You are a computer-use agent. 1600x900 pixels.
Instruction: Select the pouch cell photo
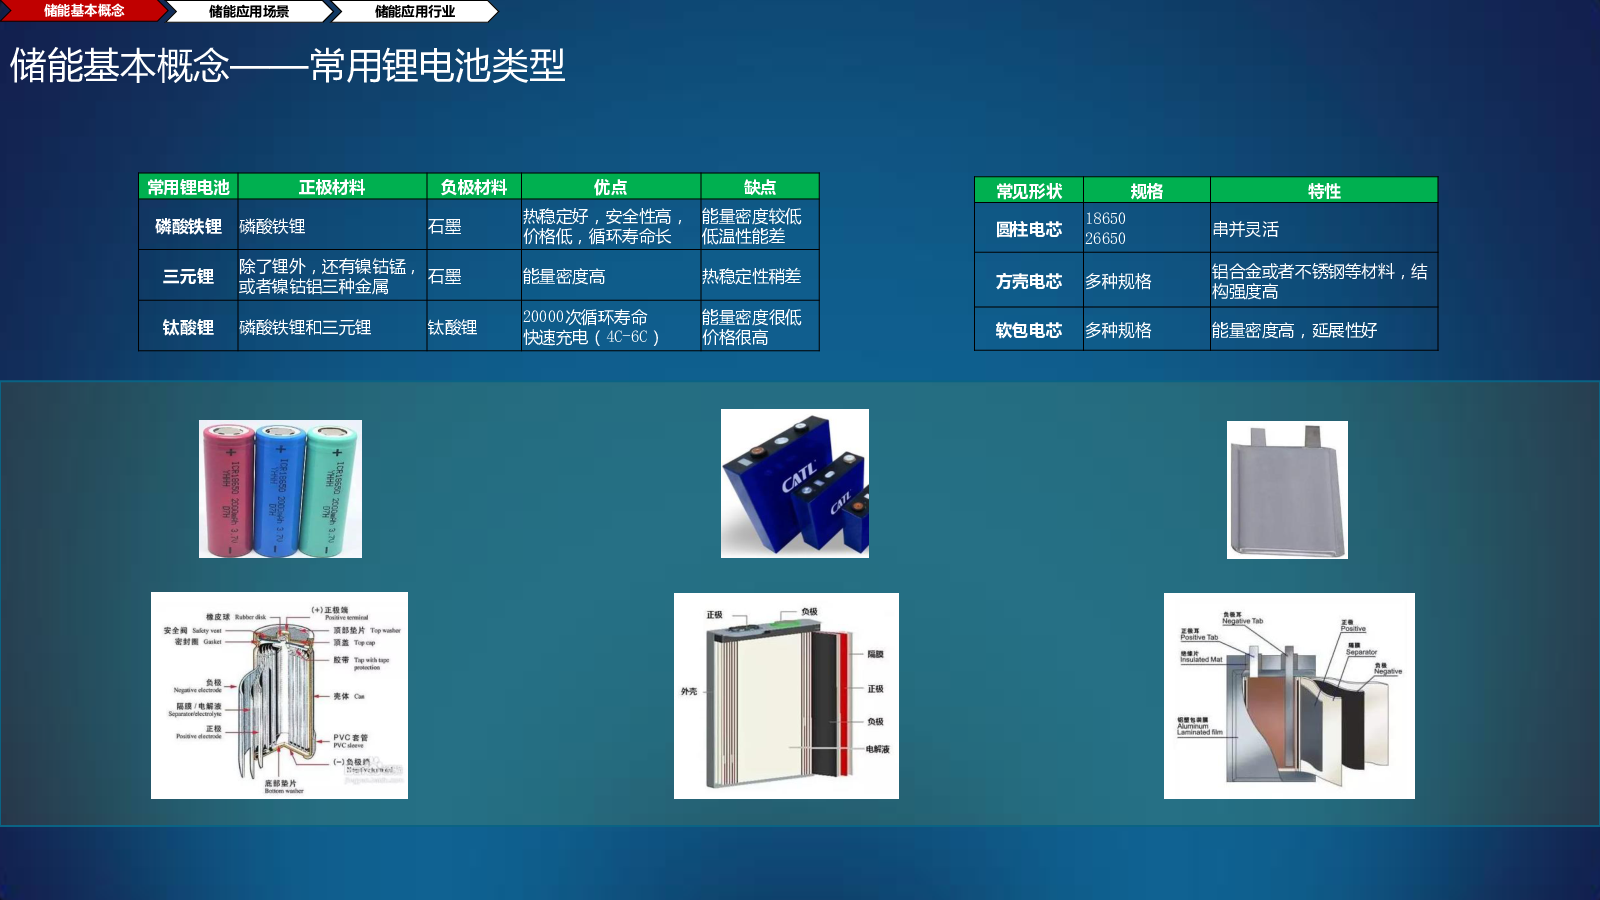(1287, 490)
